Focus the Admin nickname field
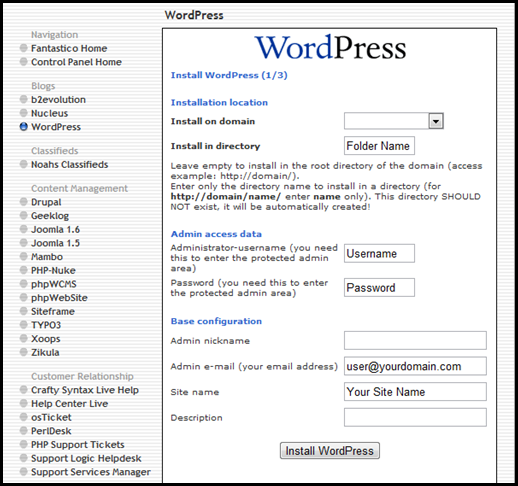Viewport: 518px width, 486px height. pyautogui.click(x=415, y=341)
